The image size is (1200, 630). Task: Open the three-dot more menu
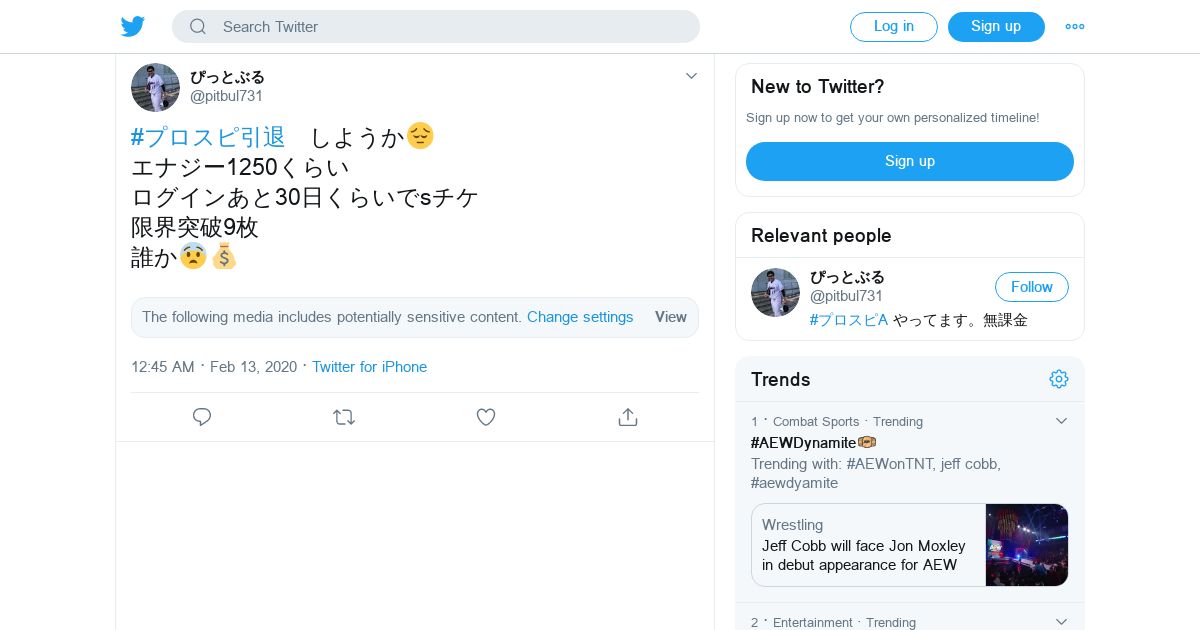(1075, 27)
